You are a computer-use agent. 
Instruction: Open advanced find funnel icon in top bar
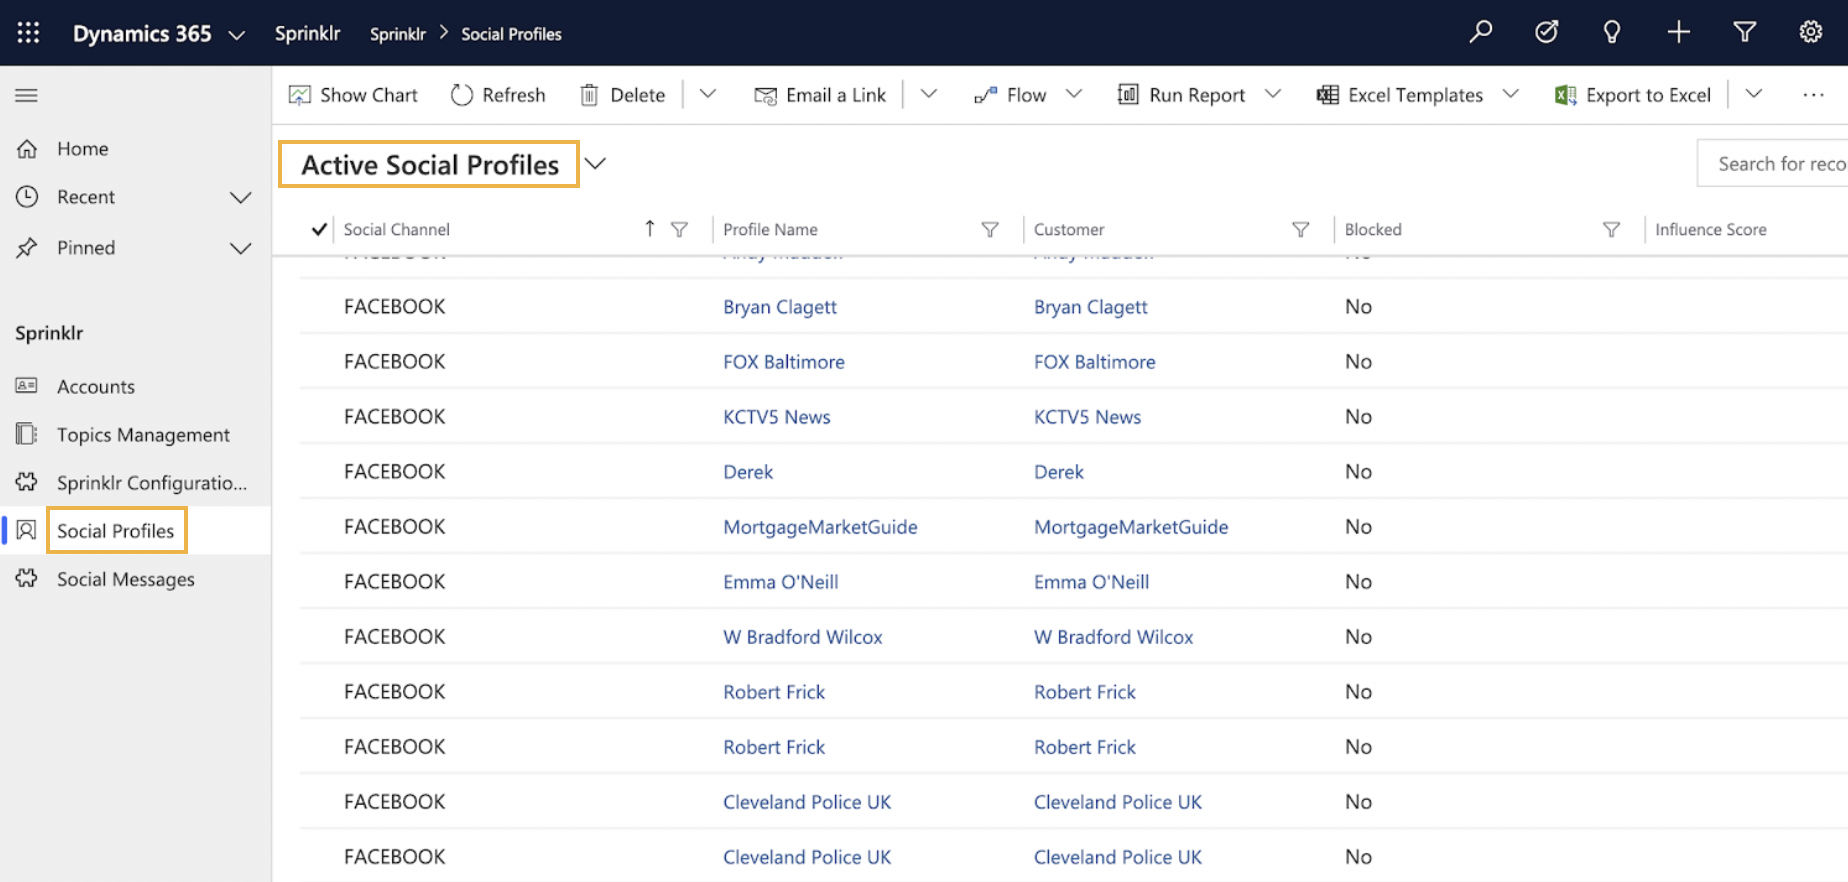coord(1745,32)
